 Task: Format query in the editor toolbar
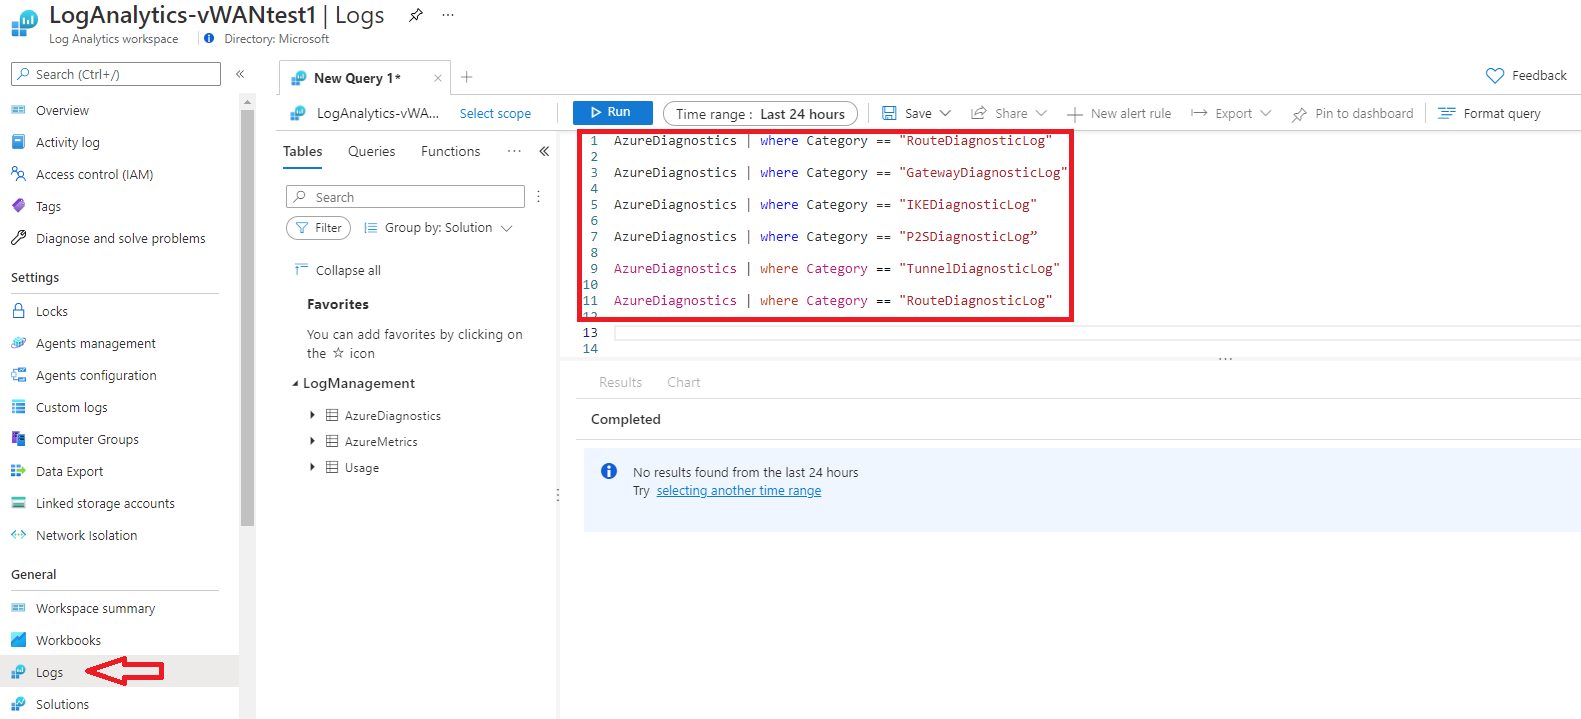tap(1489, 113)
